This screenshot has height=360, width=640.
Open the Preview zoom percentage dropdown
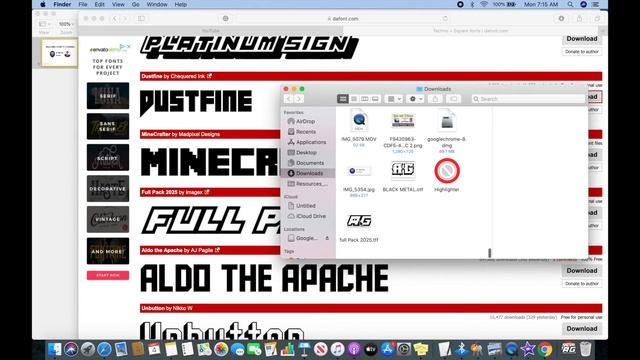point(66,24)
